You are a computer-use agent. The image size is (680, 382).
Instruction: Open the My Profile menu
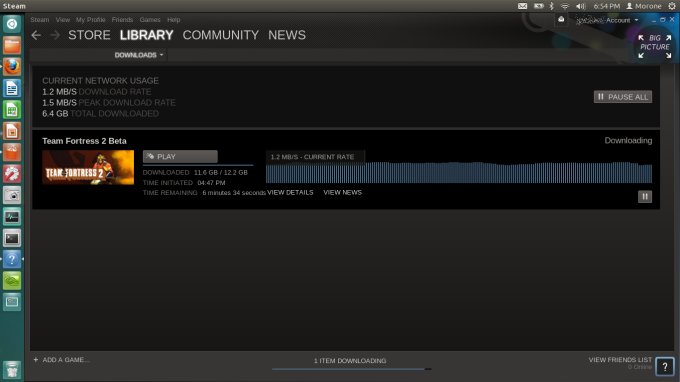tap(90, 20)
